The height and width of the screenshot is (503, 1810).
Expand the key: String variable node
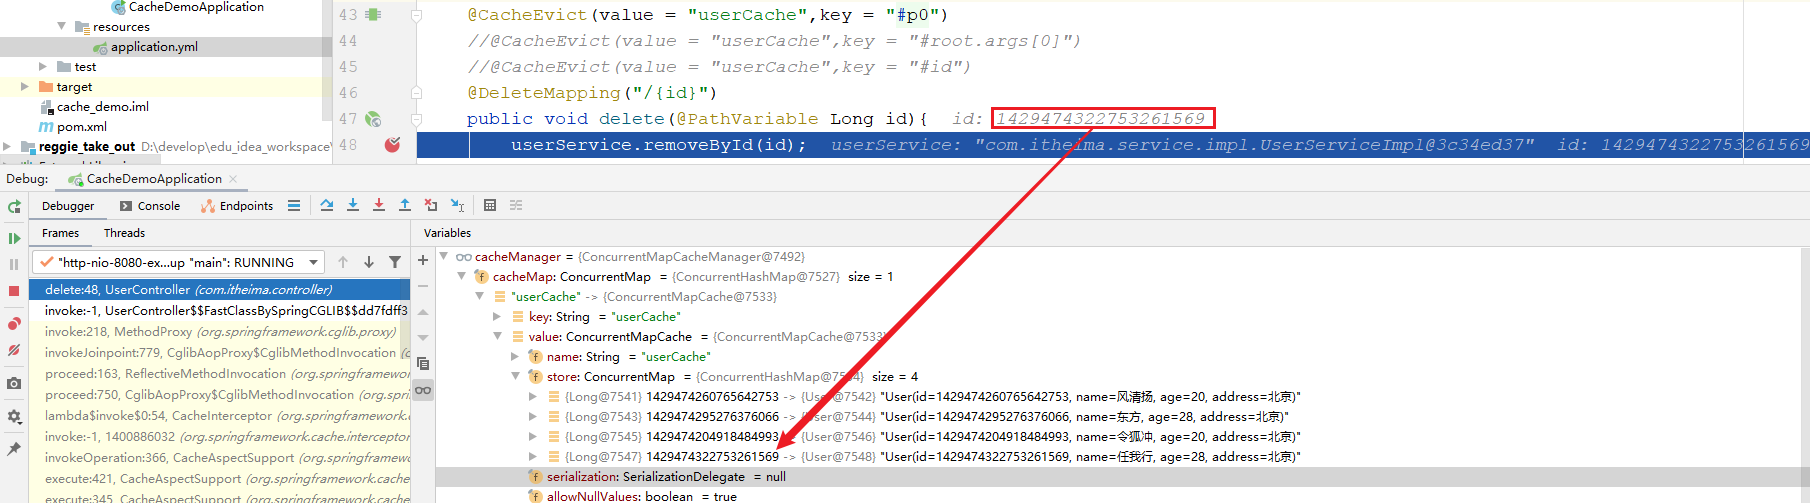[x=497, y=317]
